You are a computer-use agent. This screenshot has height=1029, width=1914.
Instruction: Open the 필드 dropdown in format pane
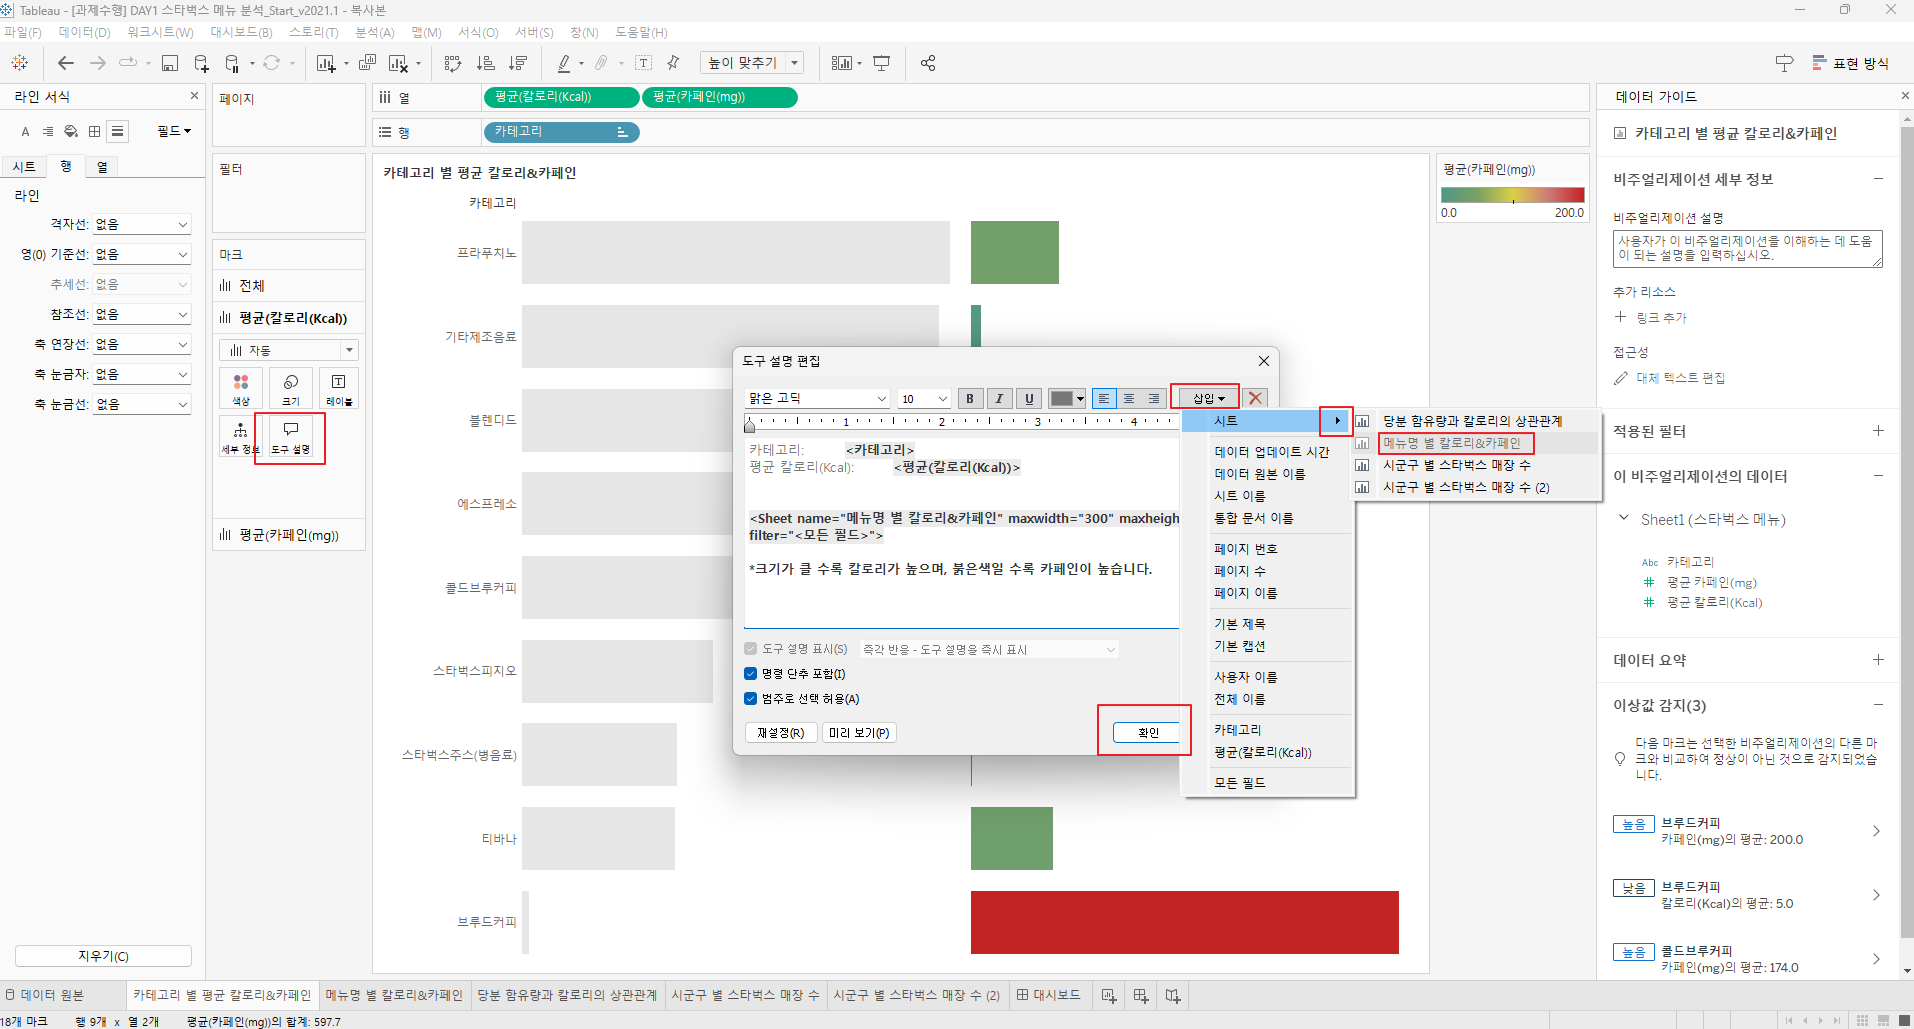coord(174,131)
